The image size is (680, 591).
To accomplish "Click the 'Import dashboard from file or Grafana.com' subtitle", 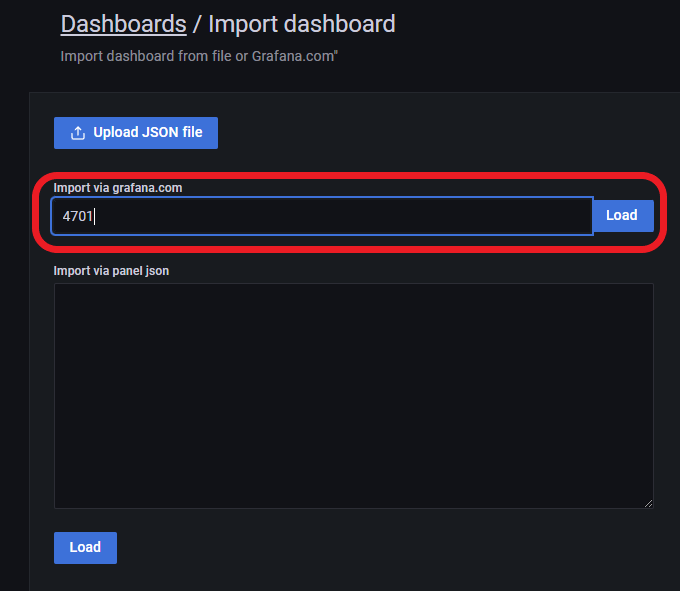I will [199, 56].
